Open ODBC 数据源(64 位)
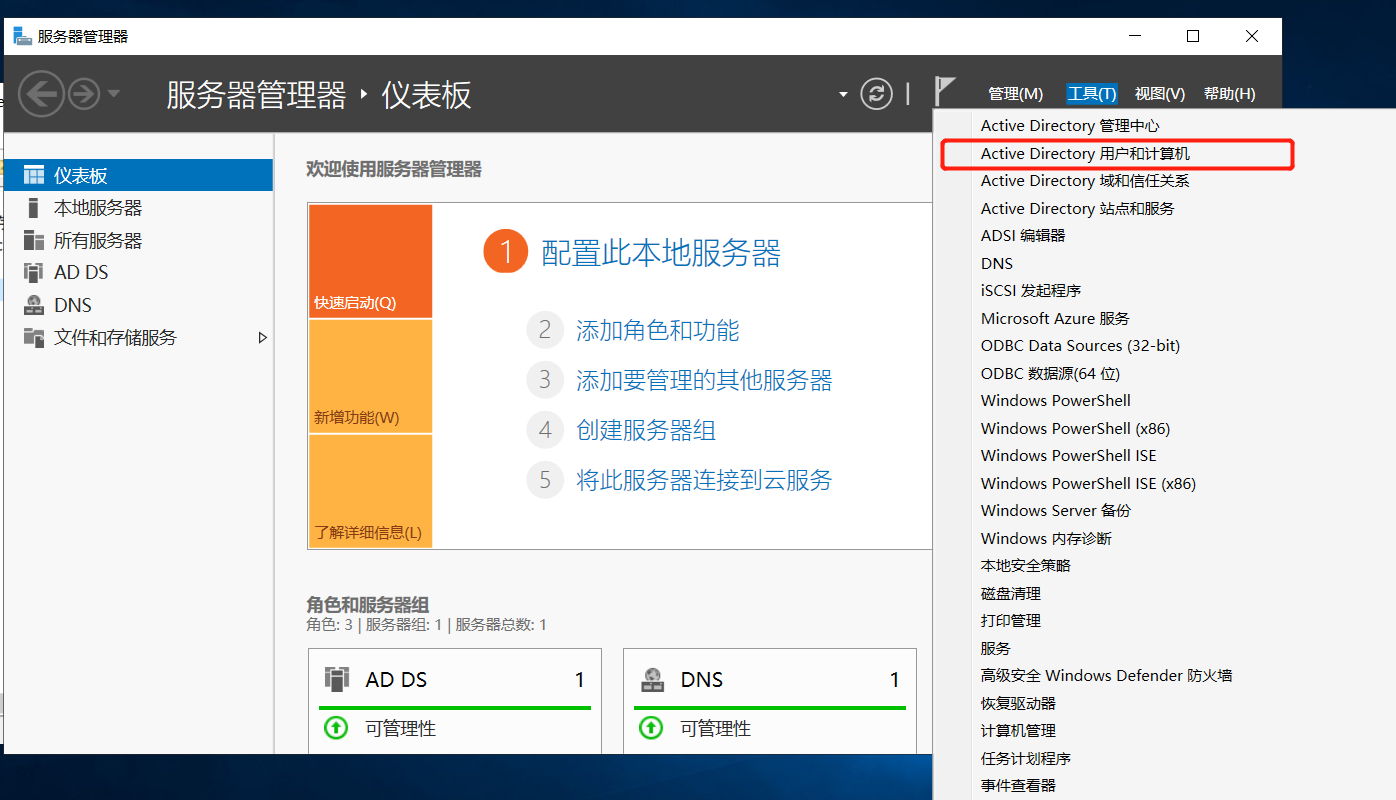The width and height of the screenshot is (1396, 800). pyautogui.click(x=1050, y=374)
